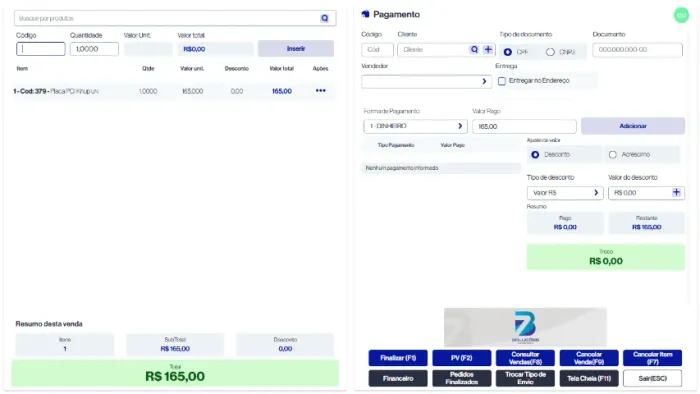The height and width of the screenshot is (394, 700).
Task: Open the Forma de Pagamento dropdown
Action: [x=415, y=126]
